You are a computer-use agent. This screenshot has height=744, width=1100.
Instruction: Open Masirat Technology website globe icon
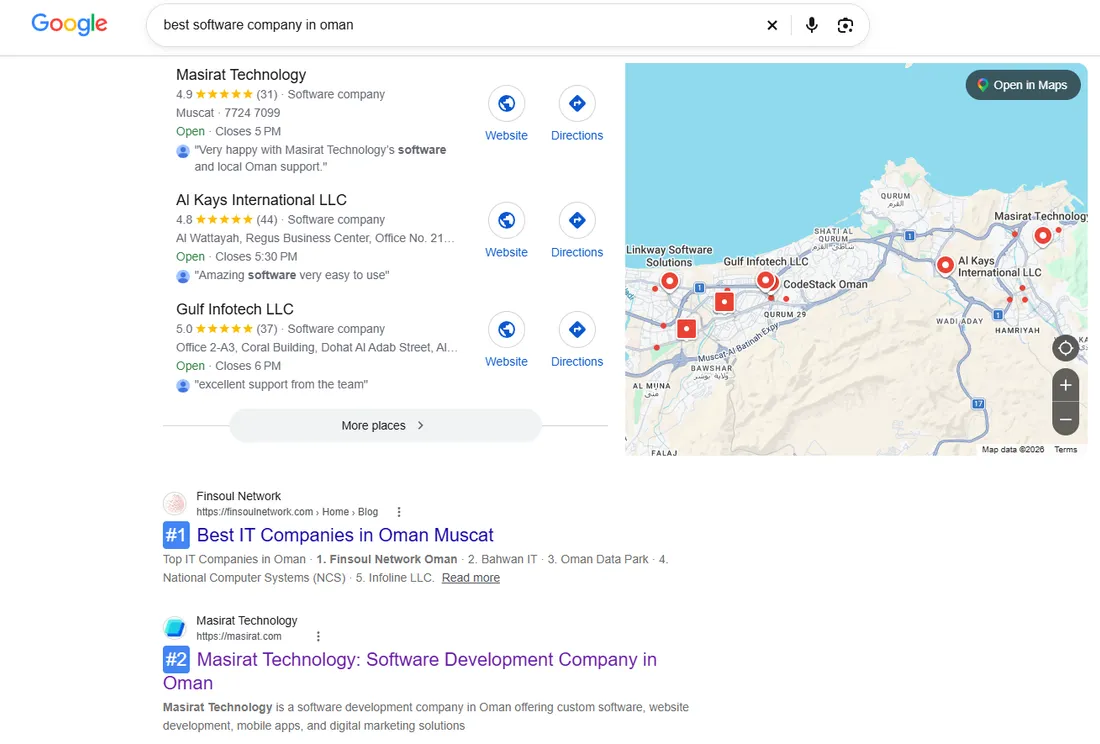[507, 104]
